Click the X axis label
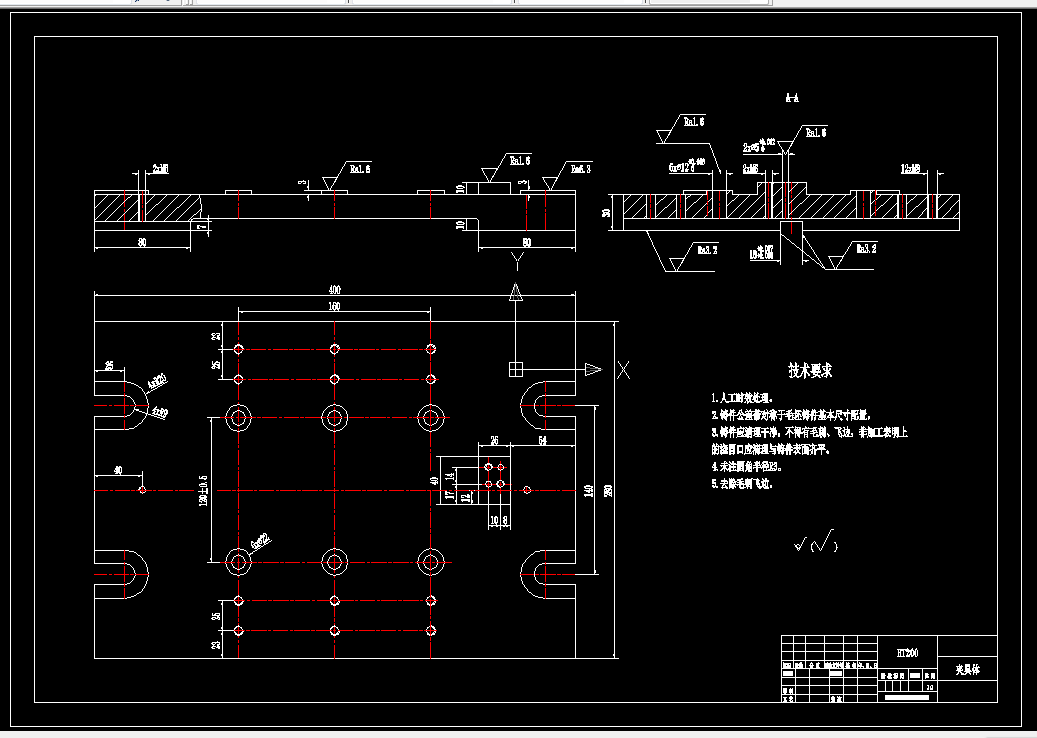The width and height of the screenshot is (1037, 738). tap(623, 370)
